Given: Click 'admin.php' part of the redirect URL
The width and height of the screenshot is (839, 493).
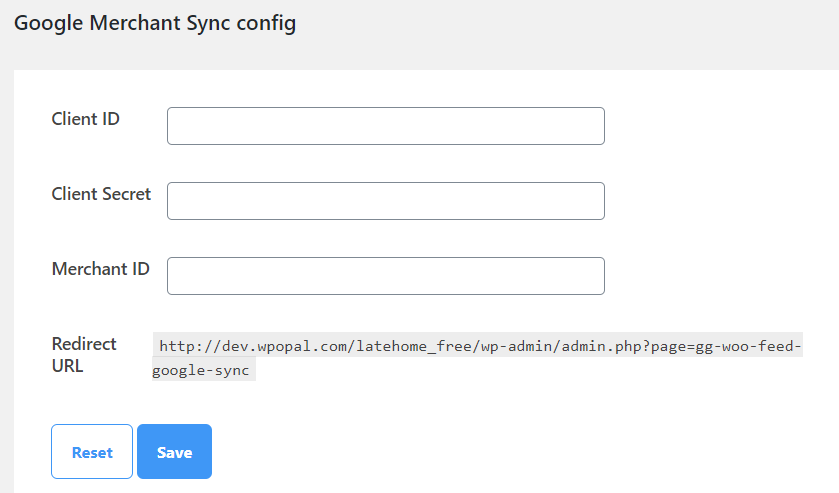Looking at the screenshot, I should (x=601, y=346).
